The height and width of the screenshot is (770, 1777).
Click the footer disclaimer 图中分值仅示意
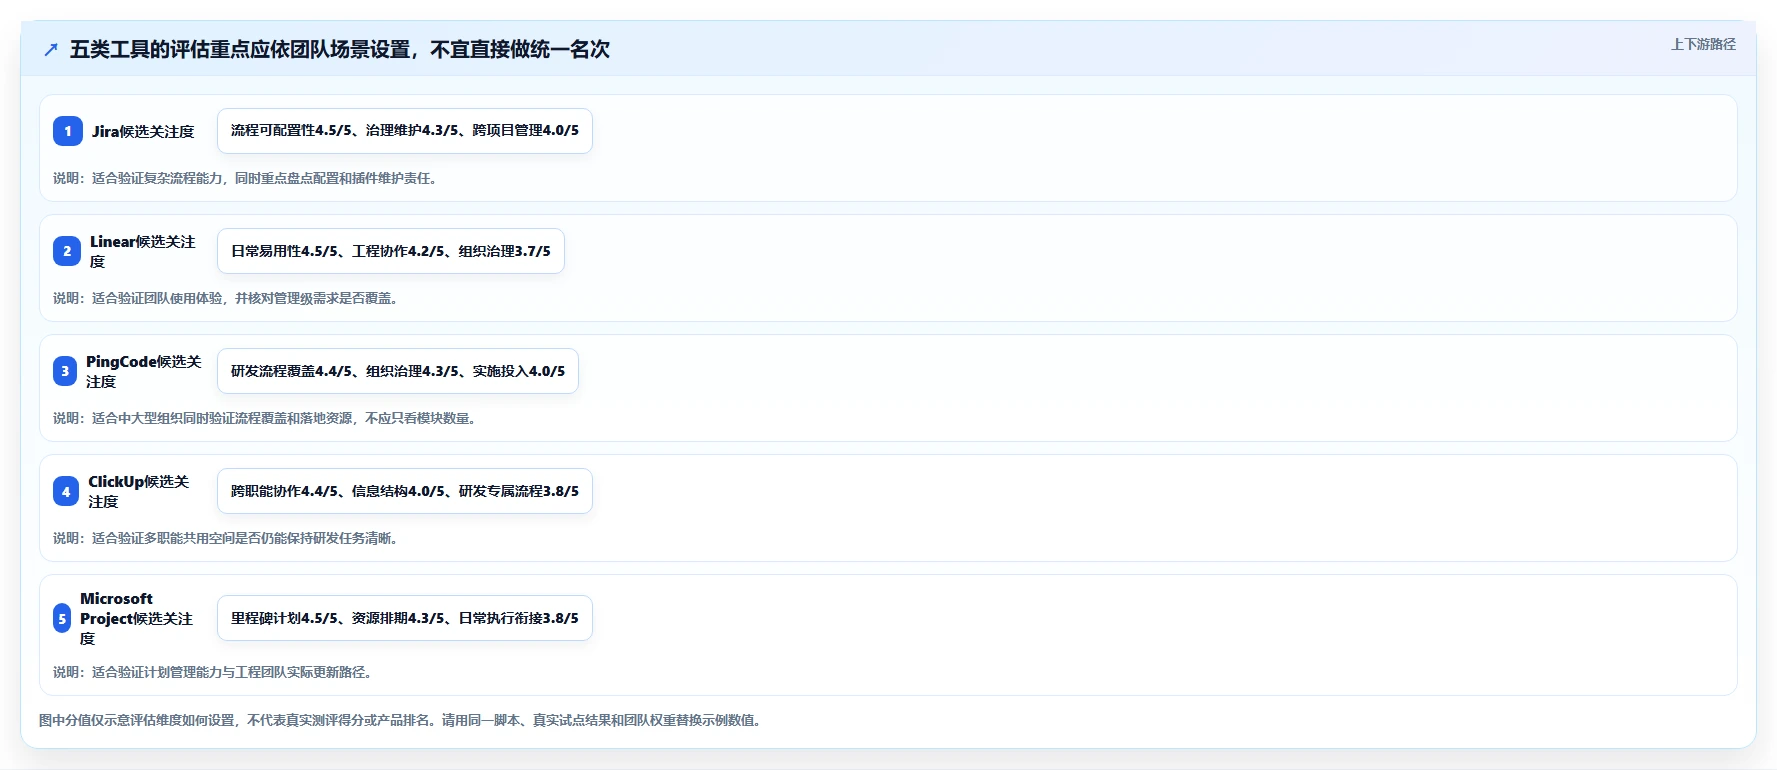[x=401, y=720]
